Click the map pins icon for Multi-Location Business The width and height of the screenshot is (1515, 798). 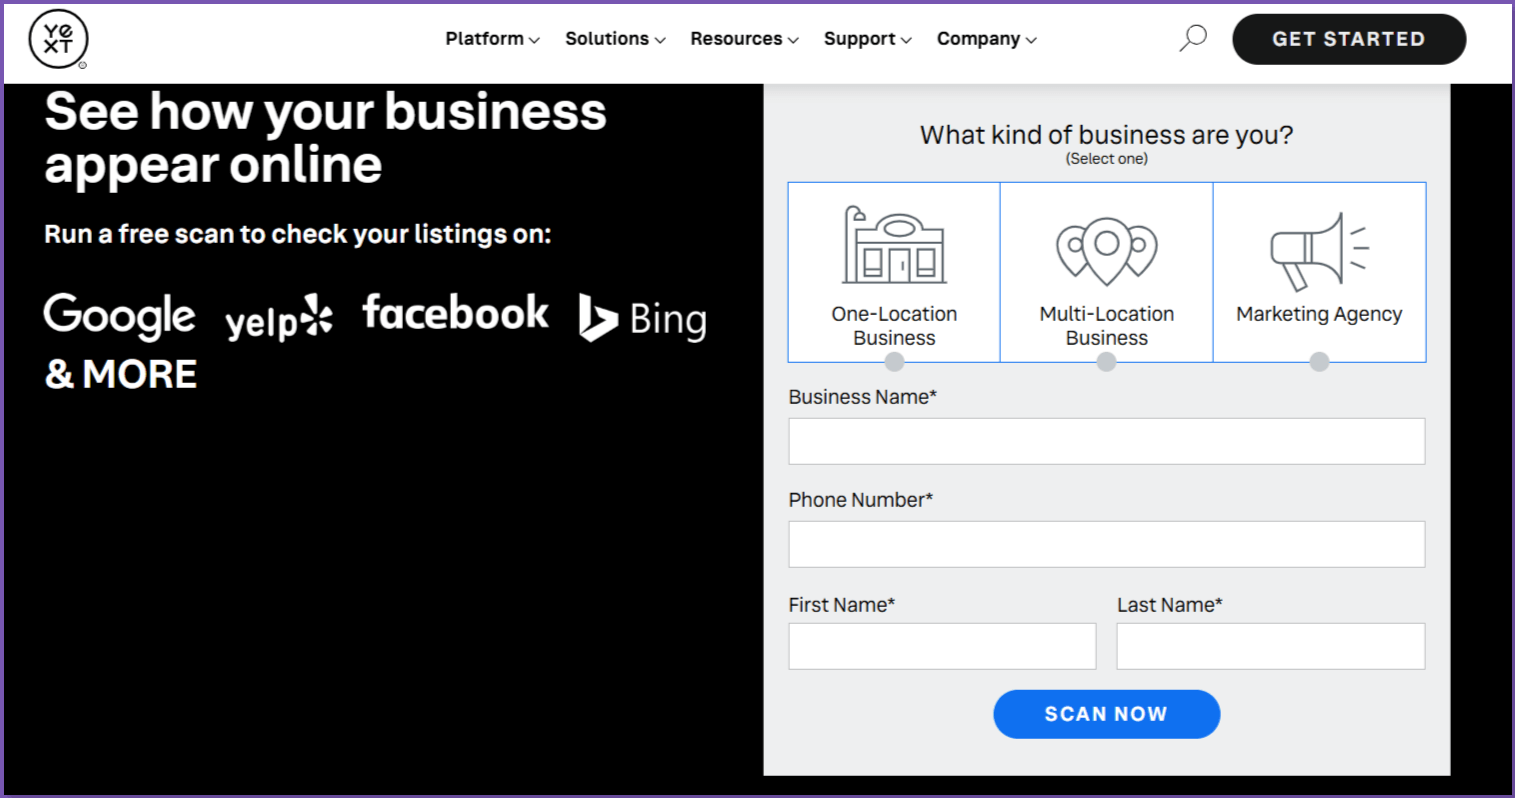(x=1106, y=248)
